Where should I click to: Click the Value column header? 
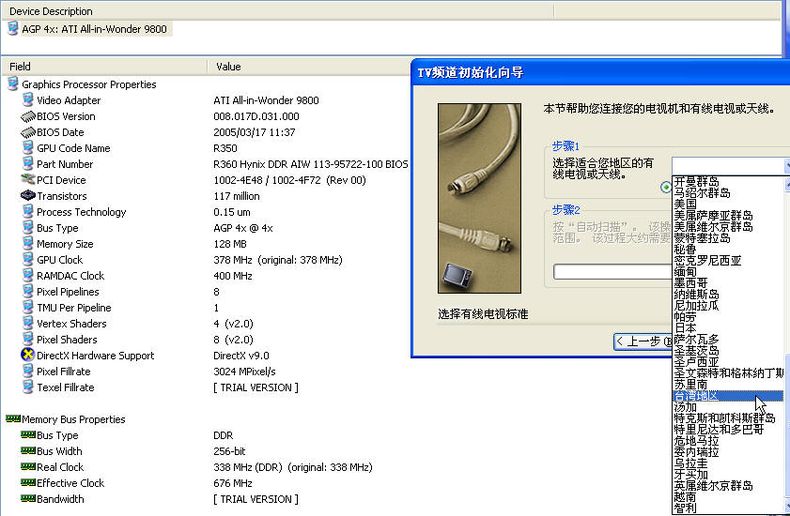click(x=309, y=67)
